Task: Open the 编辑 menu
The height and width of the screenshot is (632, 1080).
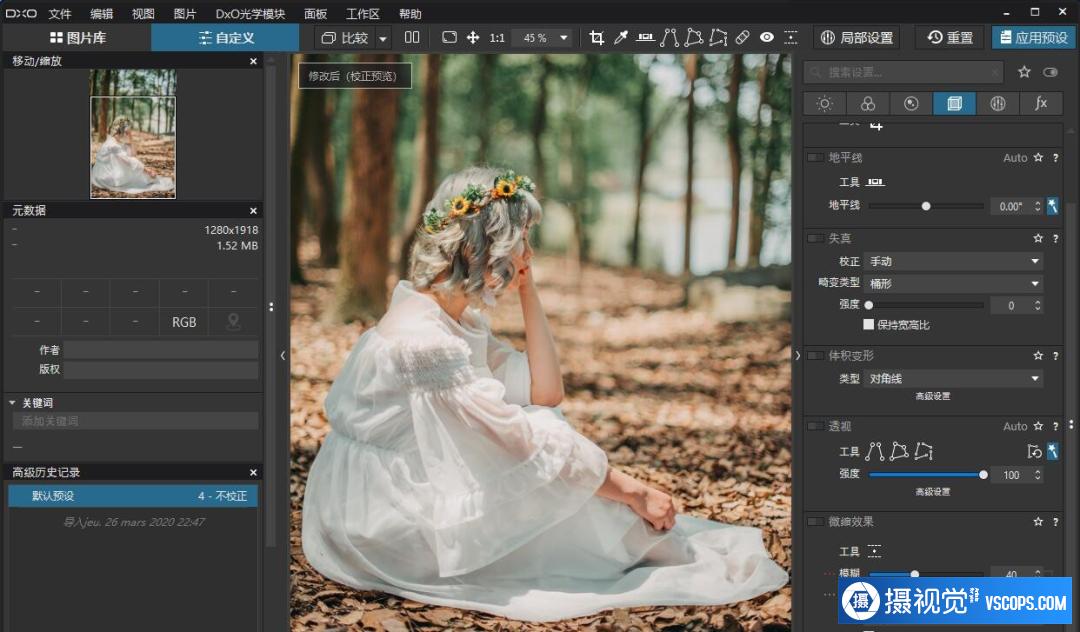Action: 101,14
